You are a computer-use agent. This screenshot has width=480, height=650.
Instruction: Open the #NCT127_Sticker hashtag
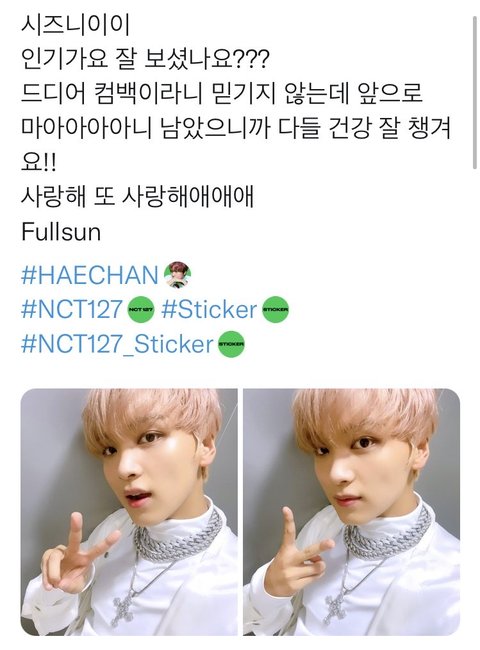[117, 344]
